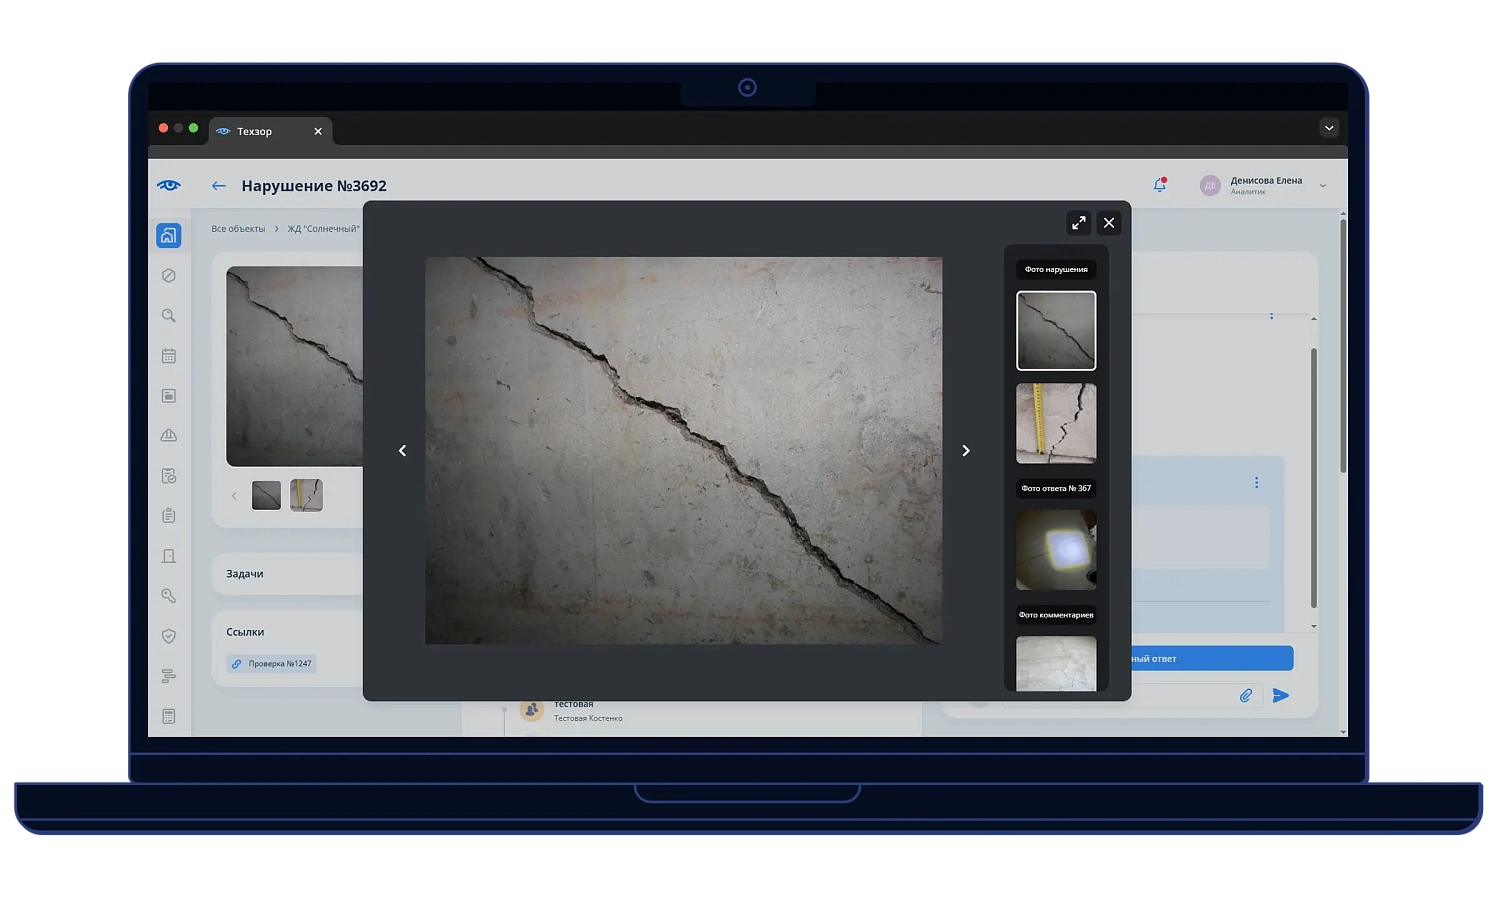
Task: Click the Задачи section header
Action: pyautogui.click(x=245, y=574)
